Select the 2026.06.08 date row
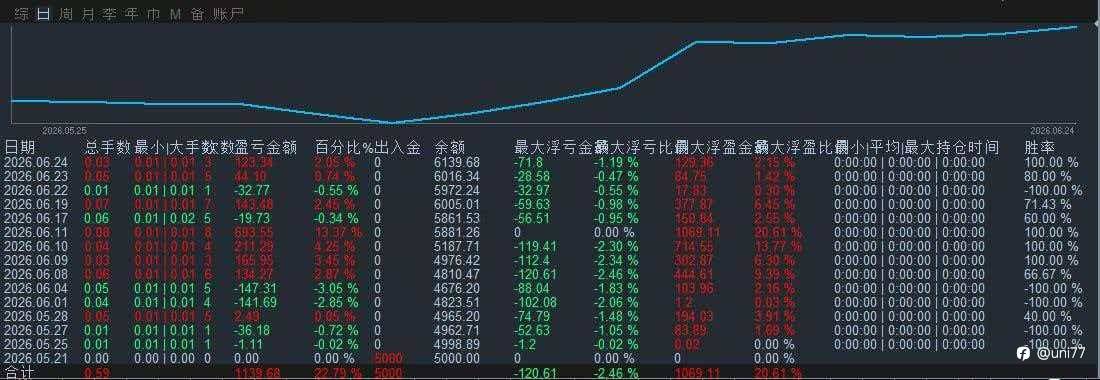This screenshot has height=380, width=1100. pyautogui.click(x=36, y=274)
